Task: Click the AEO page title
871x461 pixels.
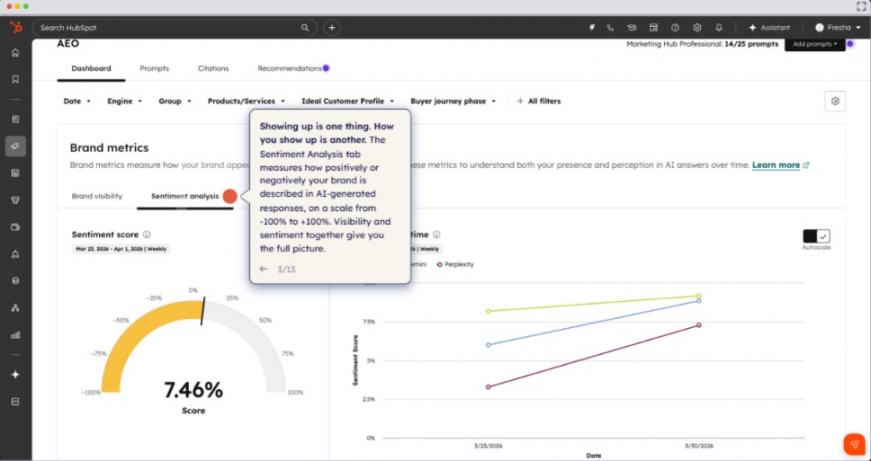Action: pos(68,43)
